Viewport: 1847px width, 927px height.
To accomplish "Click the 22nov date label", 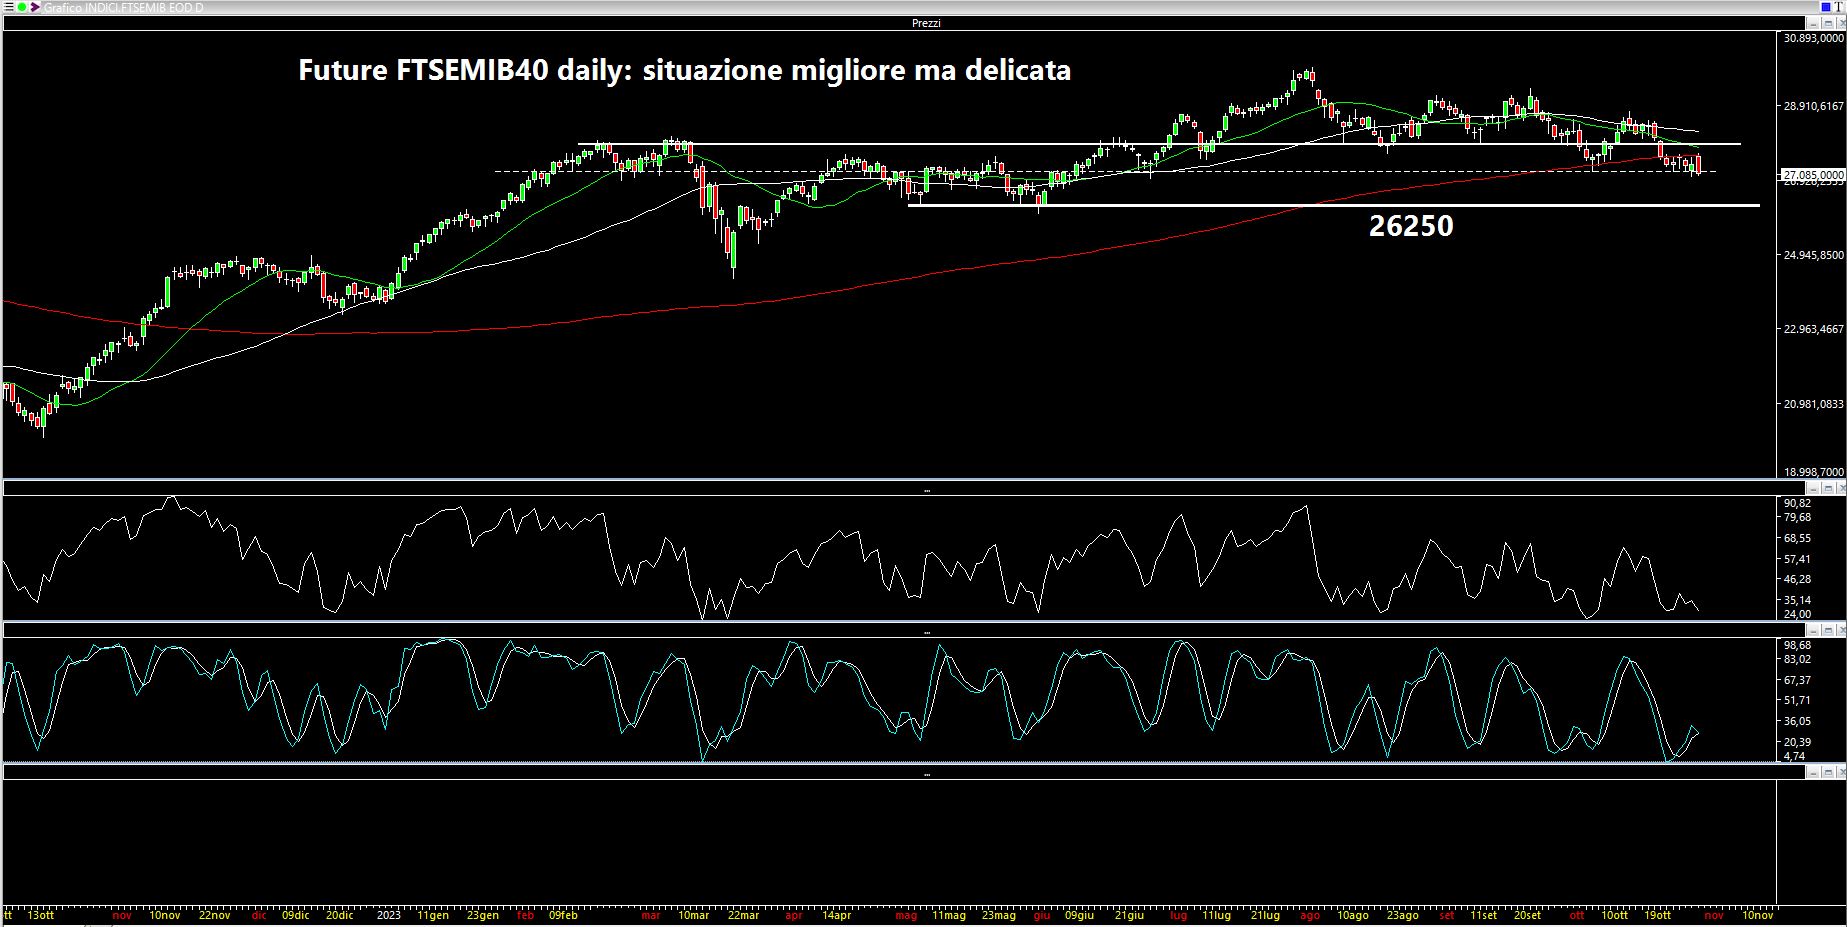I will click(214, 915).
